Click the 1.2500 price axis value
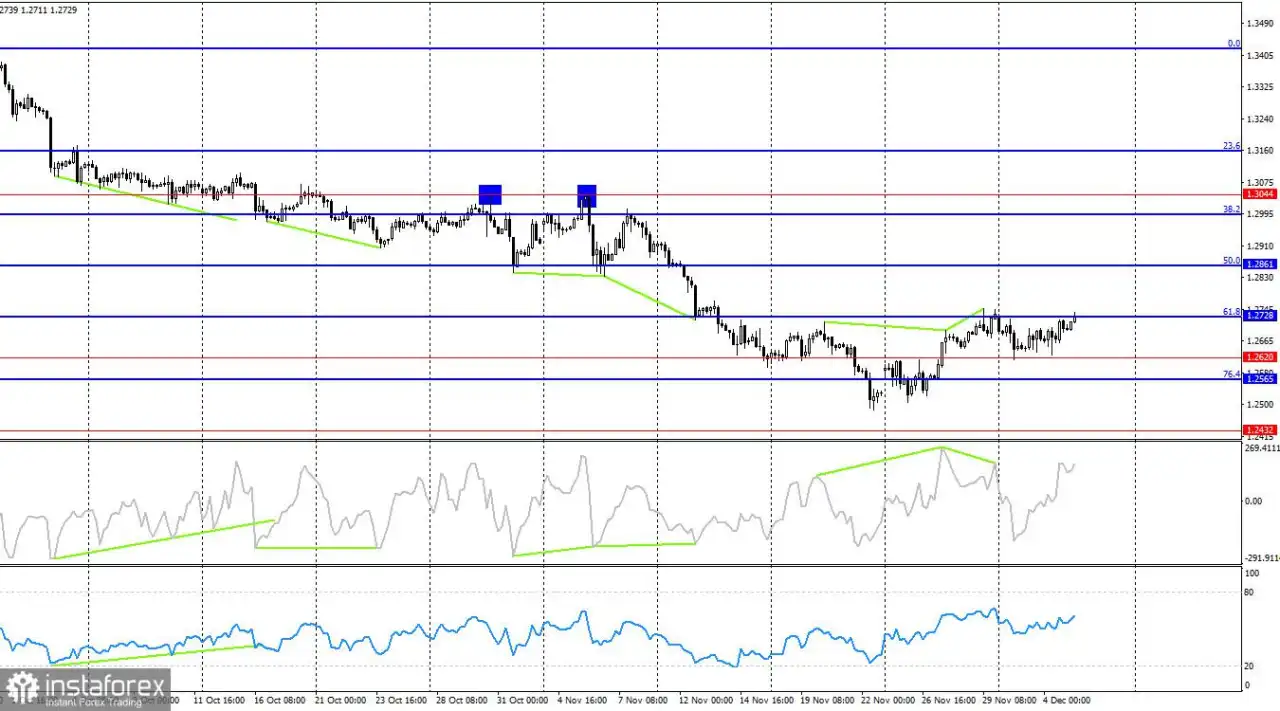1280x711 pixels. [x=1258, y=404]
